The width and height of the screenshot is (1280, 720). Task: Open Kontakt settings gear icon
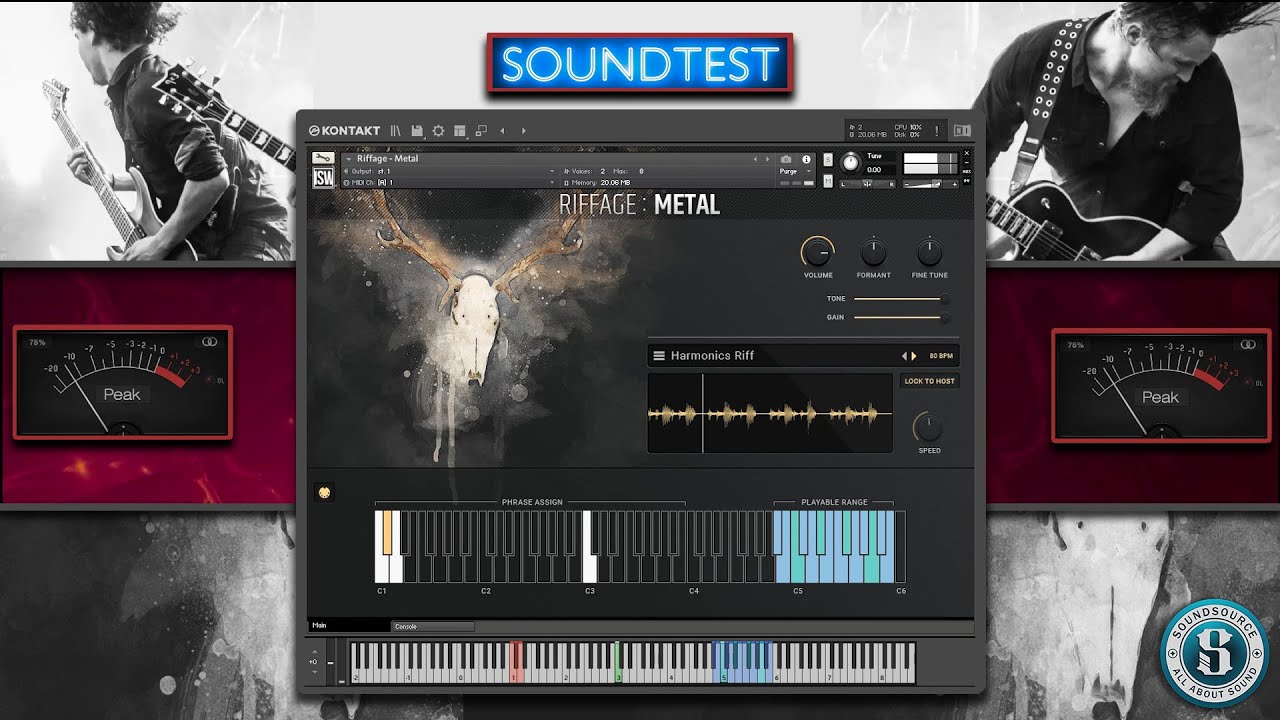tap(438, 131)
